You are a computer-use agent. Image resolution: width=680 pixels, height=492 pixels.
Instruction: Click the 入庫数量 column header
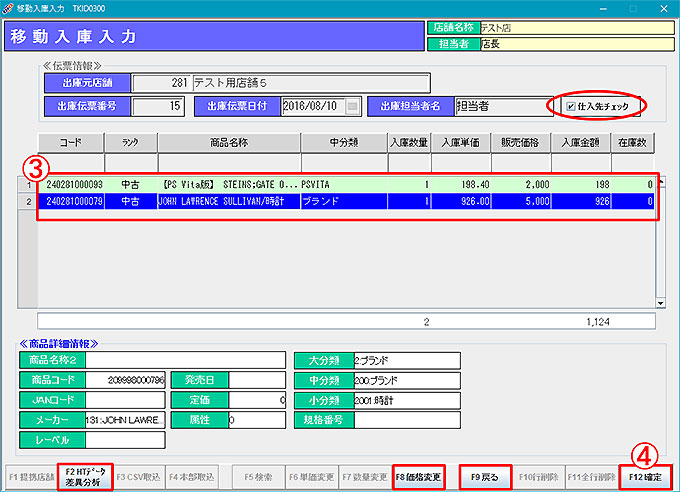409,142
